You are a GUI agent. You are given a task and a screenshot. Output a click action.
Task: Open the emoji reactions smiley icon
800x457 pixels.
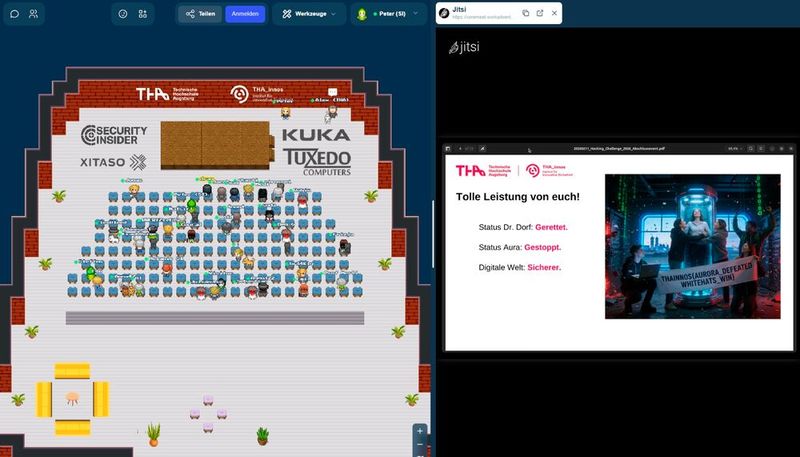point(122,14)
